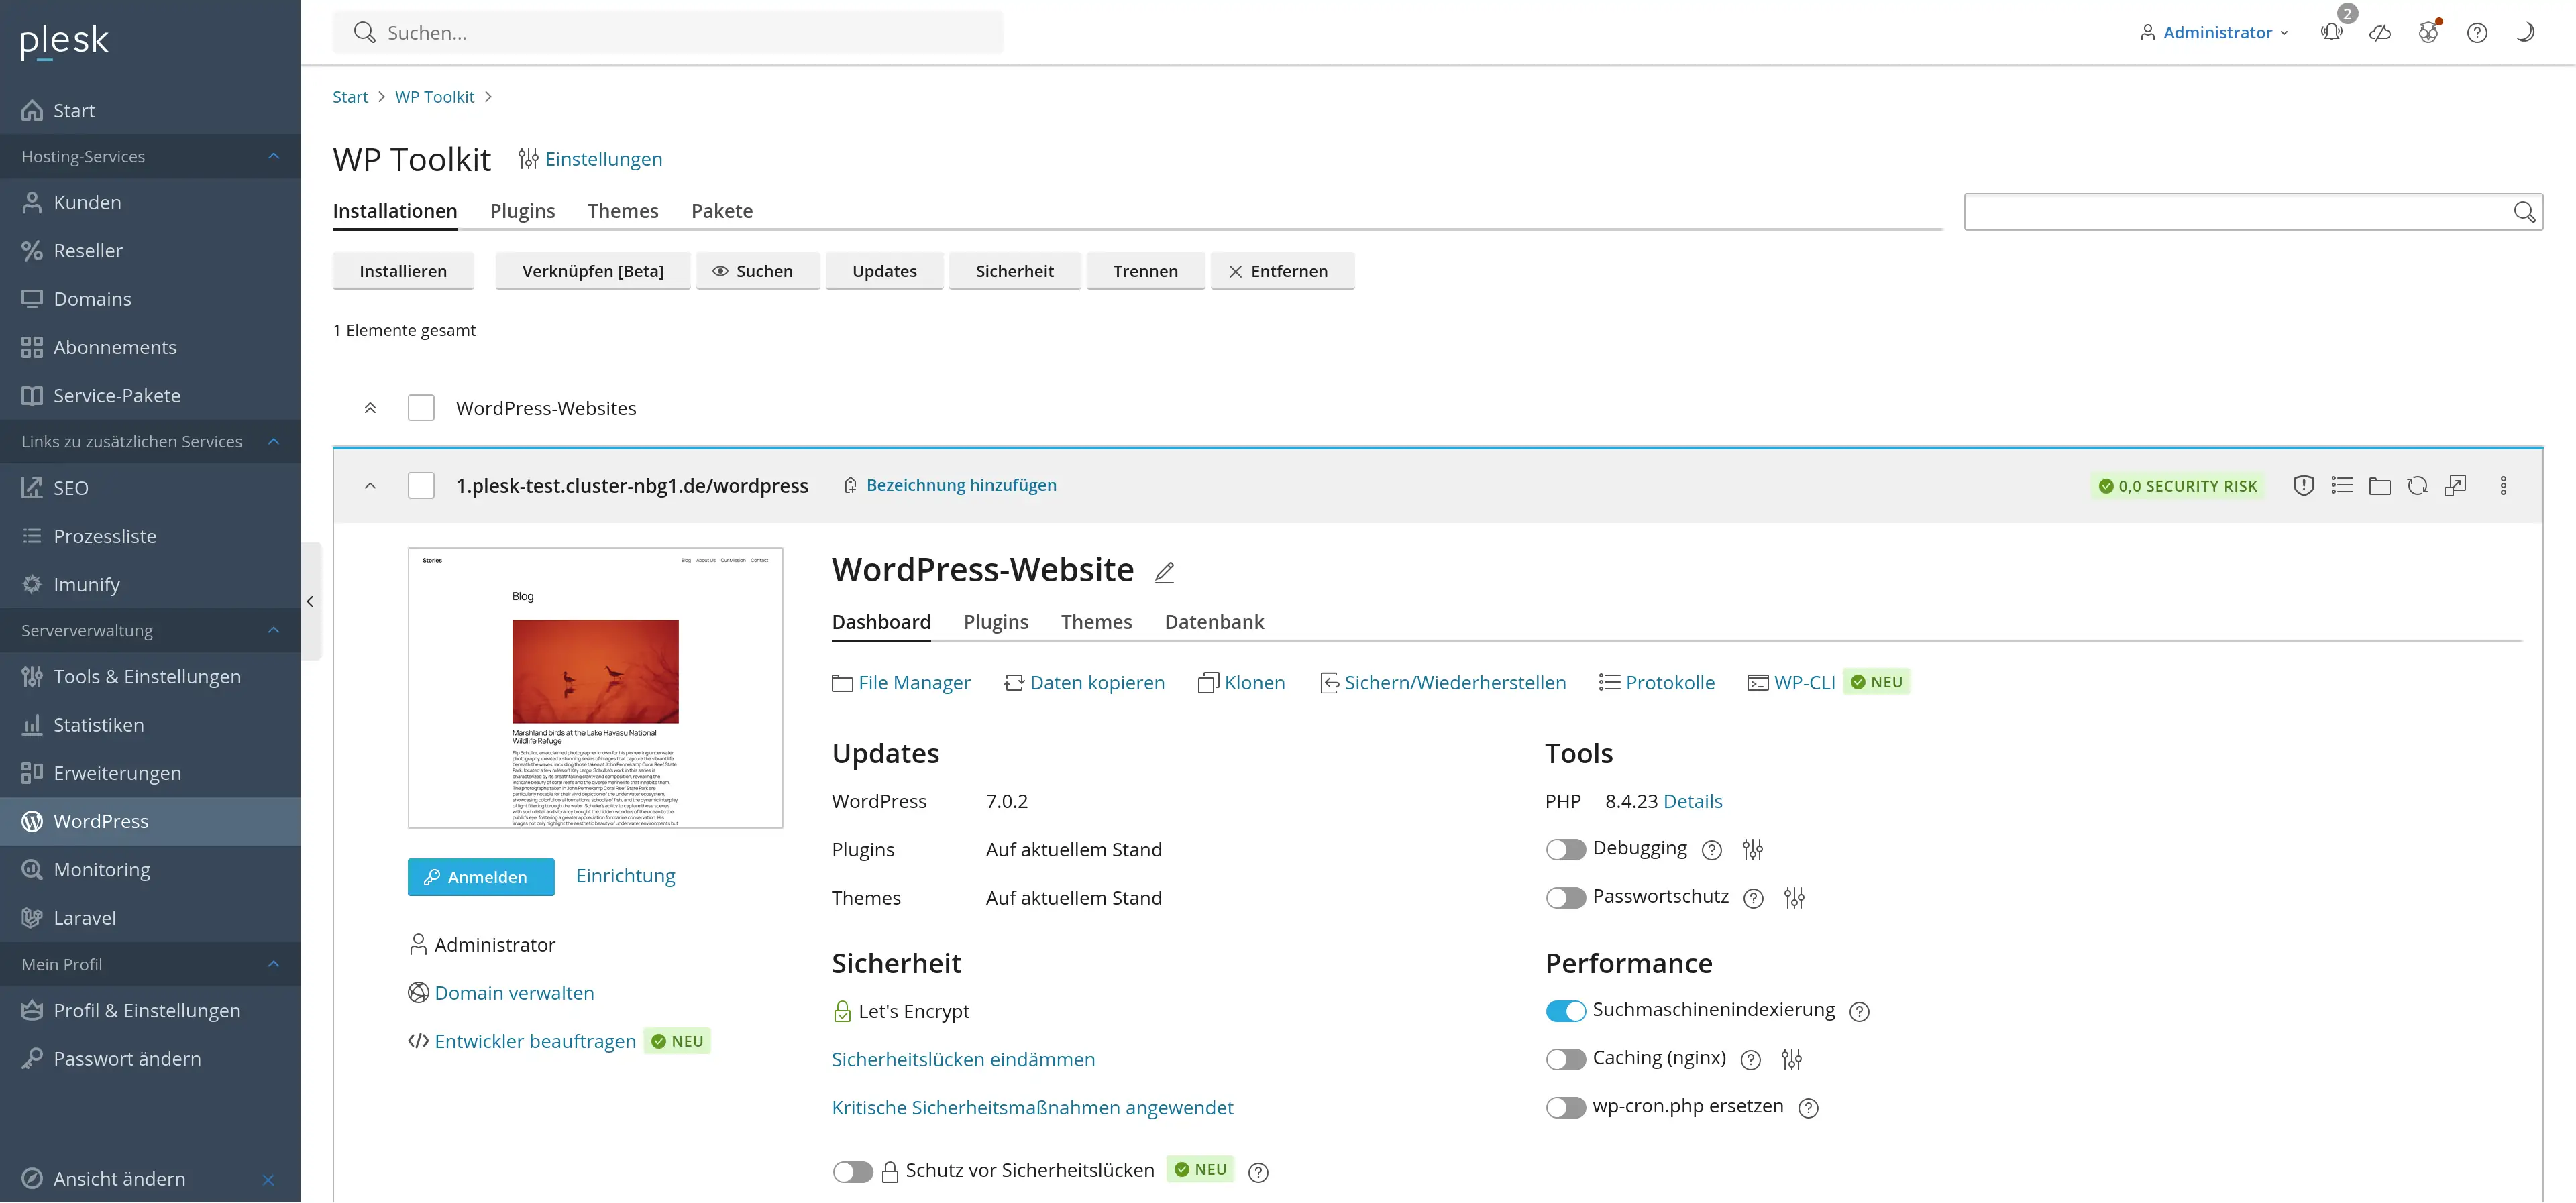Show help for Schutz vor Sicherheitslücken

click(1258, 1172)
